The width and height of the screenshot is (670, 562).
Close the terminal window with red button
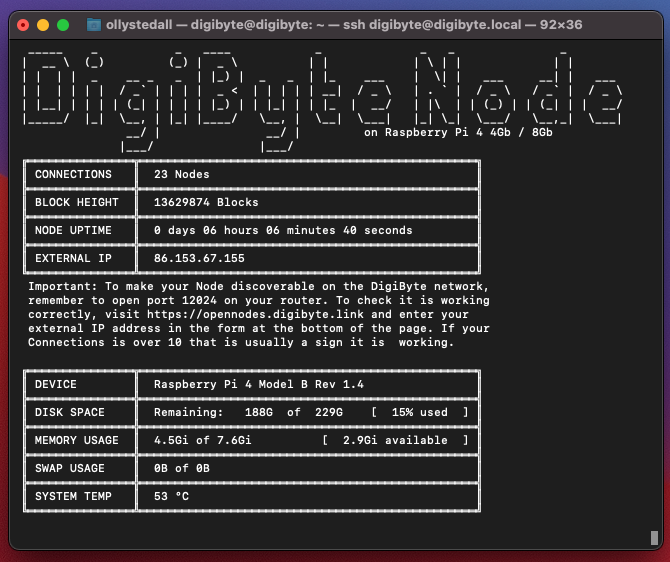point(23,25)
